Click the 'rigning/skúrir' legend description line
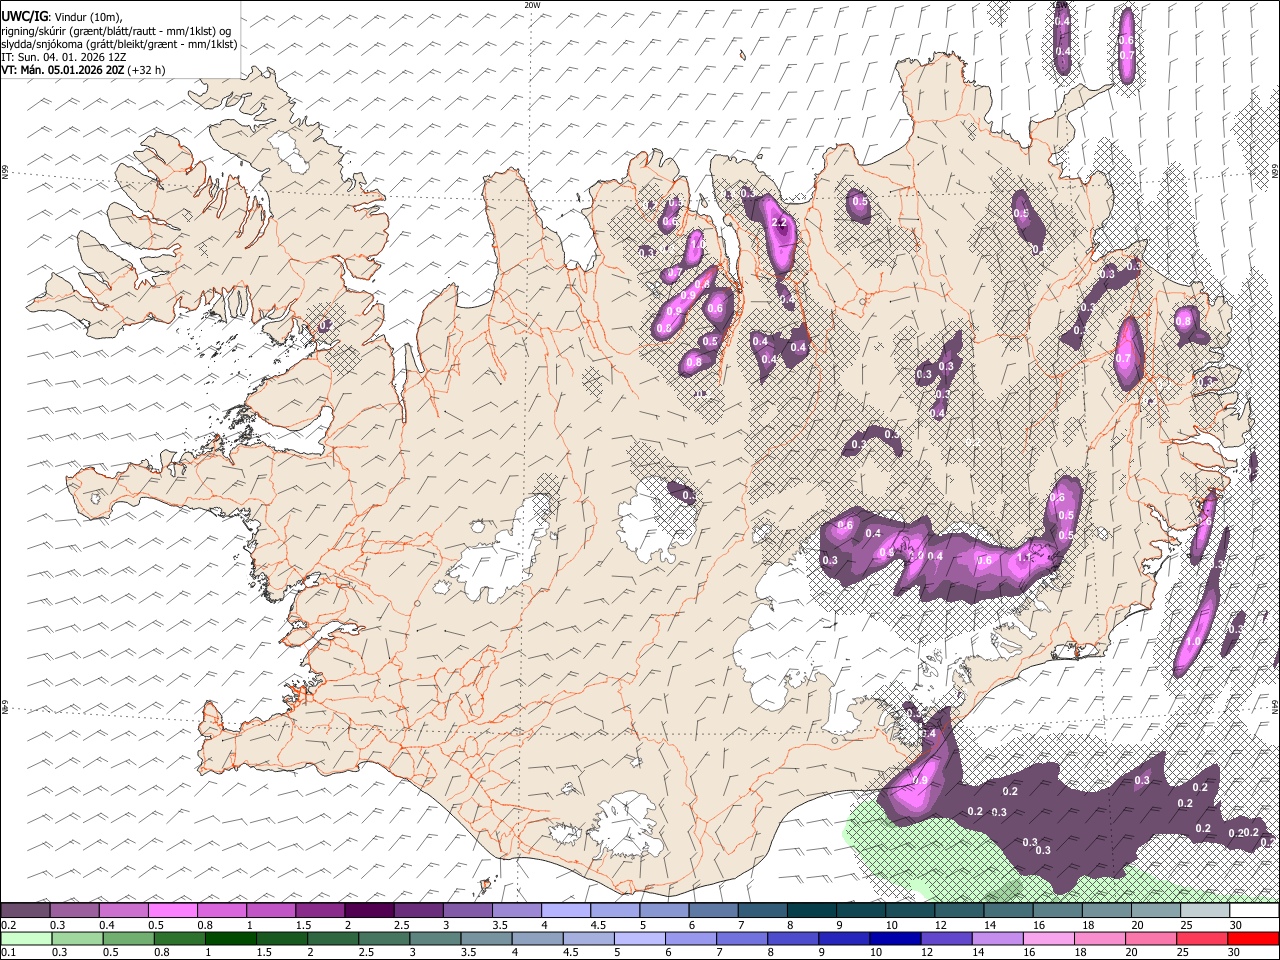The height and width of the screenshot is (960, 1280). point(117,31)
